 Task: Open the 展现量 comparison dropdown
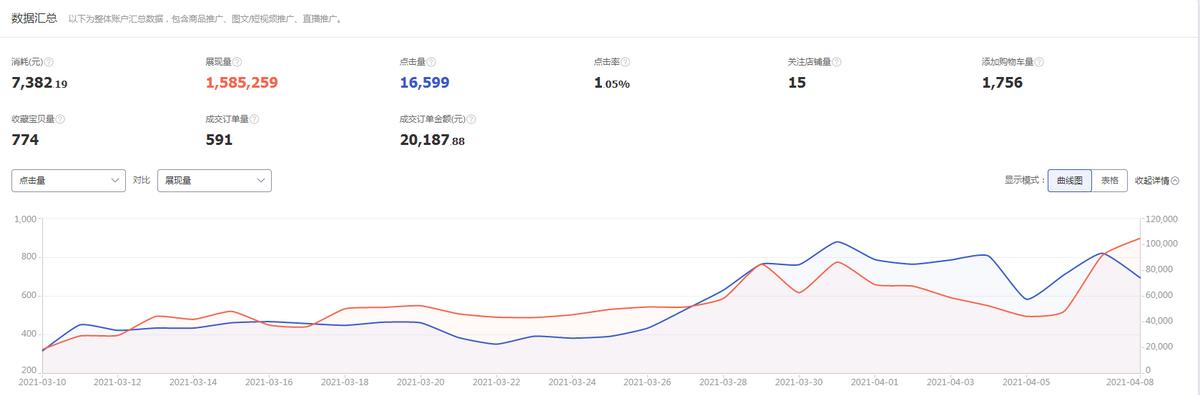pos(214,180)
